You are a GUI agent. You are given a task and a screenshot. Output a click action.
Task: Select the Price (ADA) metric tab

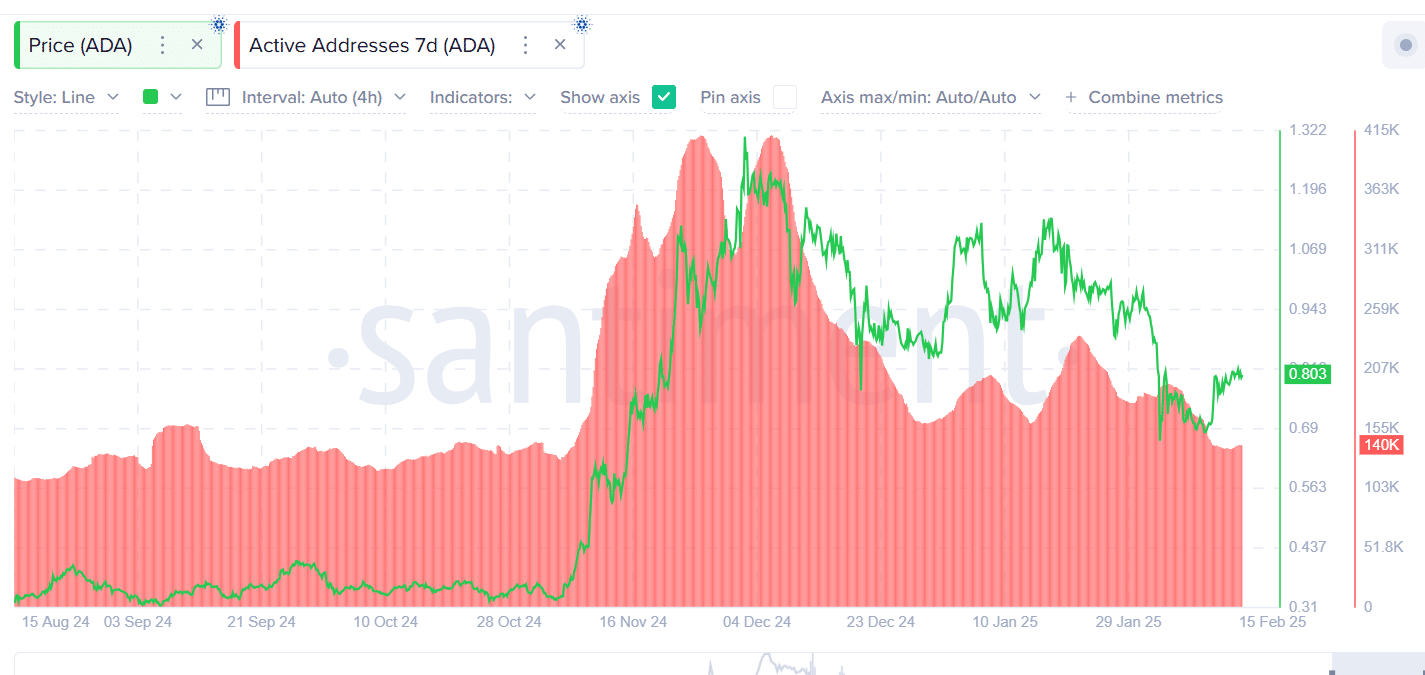coord(80,45)
